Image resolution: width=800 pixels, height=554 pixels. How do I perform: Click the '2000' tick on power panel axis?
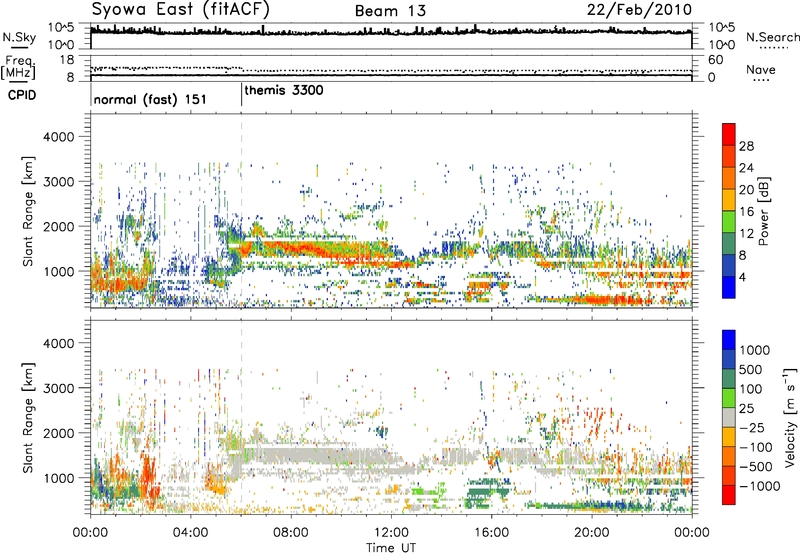coord(58,226)
